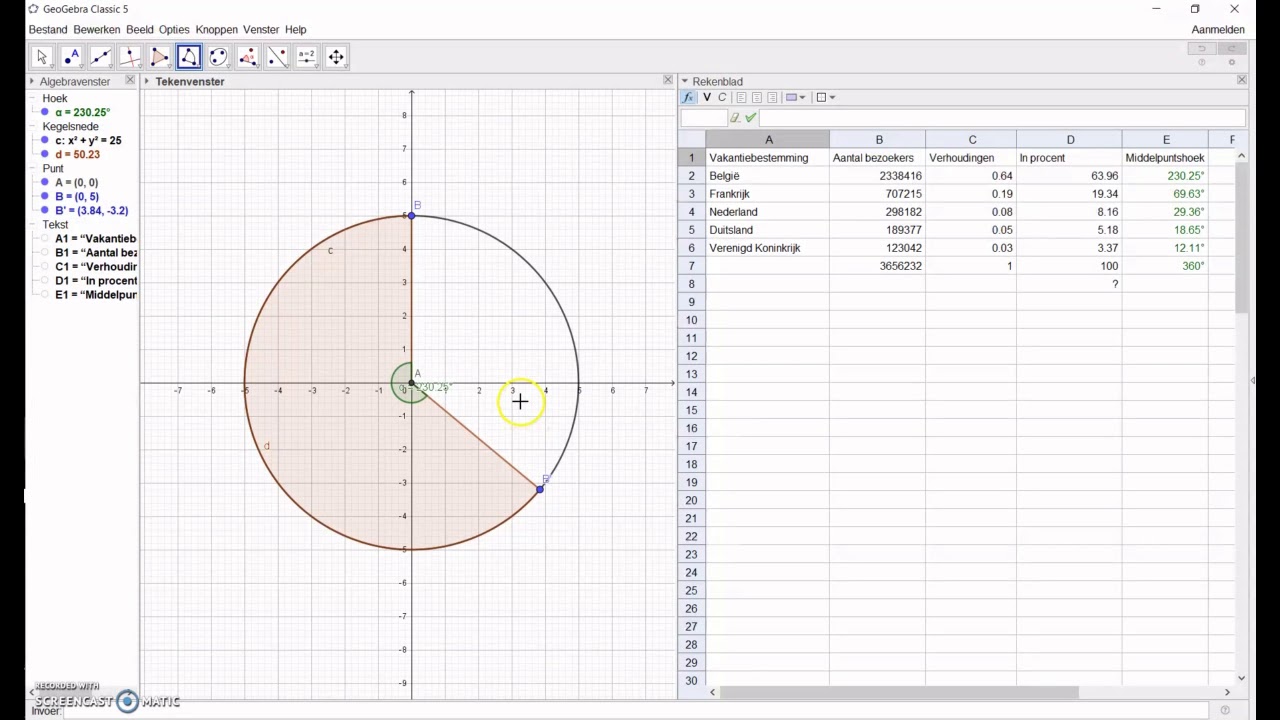Select the Line through two points tool
Screen dimensions: 1280x720
[x=101, y=57]
